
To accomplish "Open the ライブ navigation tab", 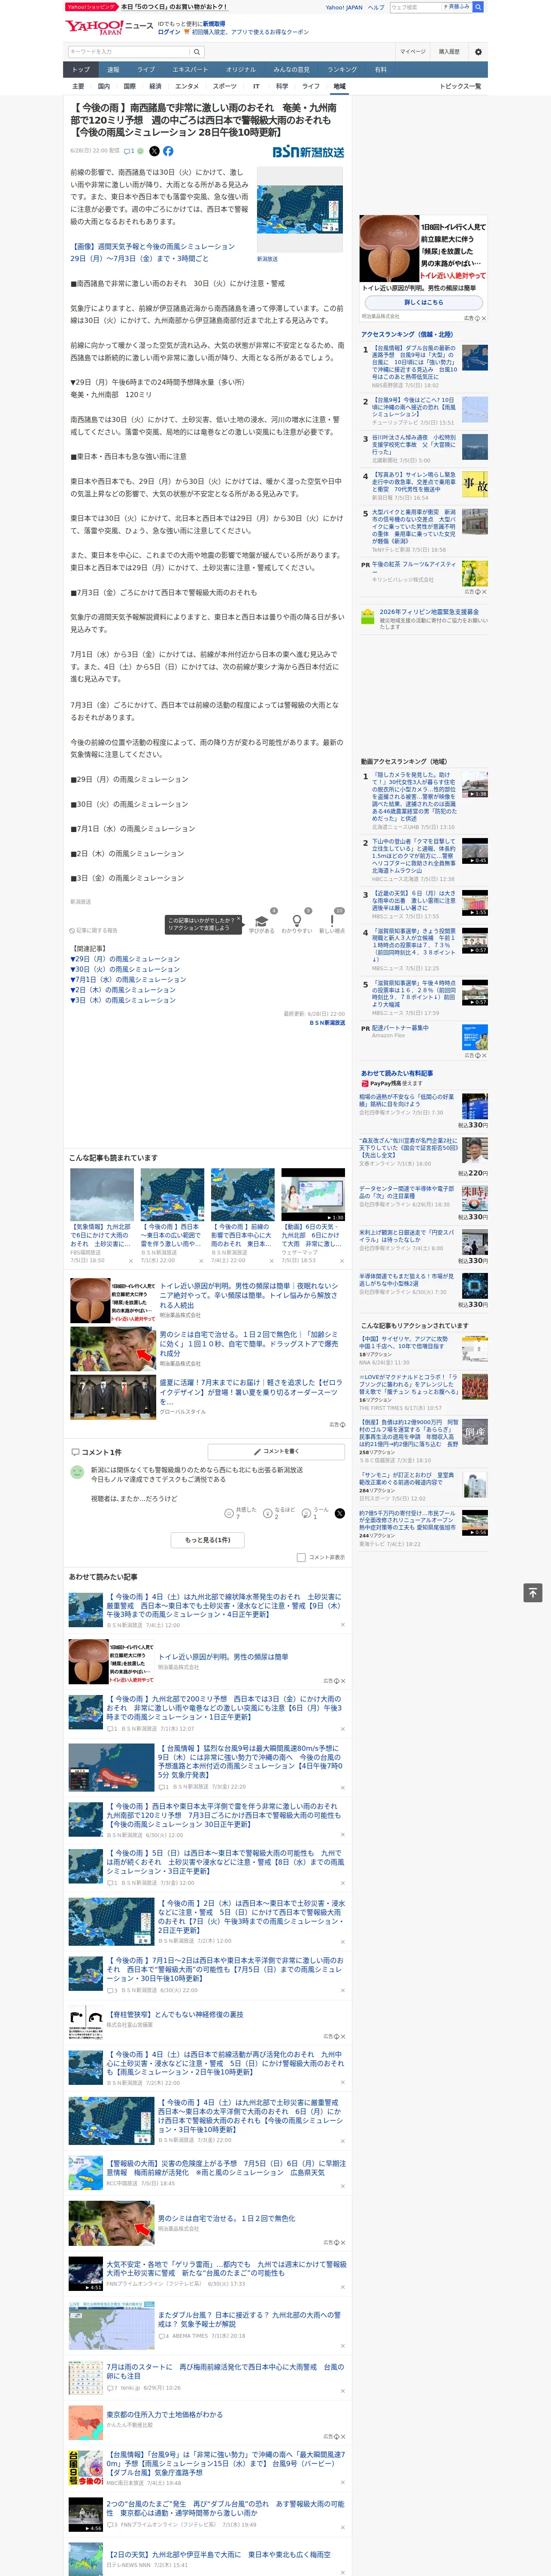I will (x=146, y=70).
